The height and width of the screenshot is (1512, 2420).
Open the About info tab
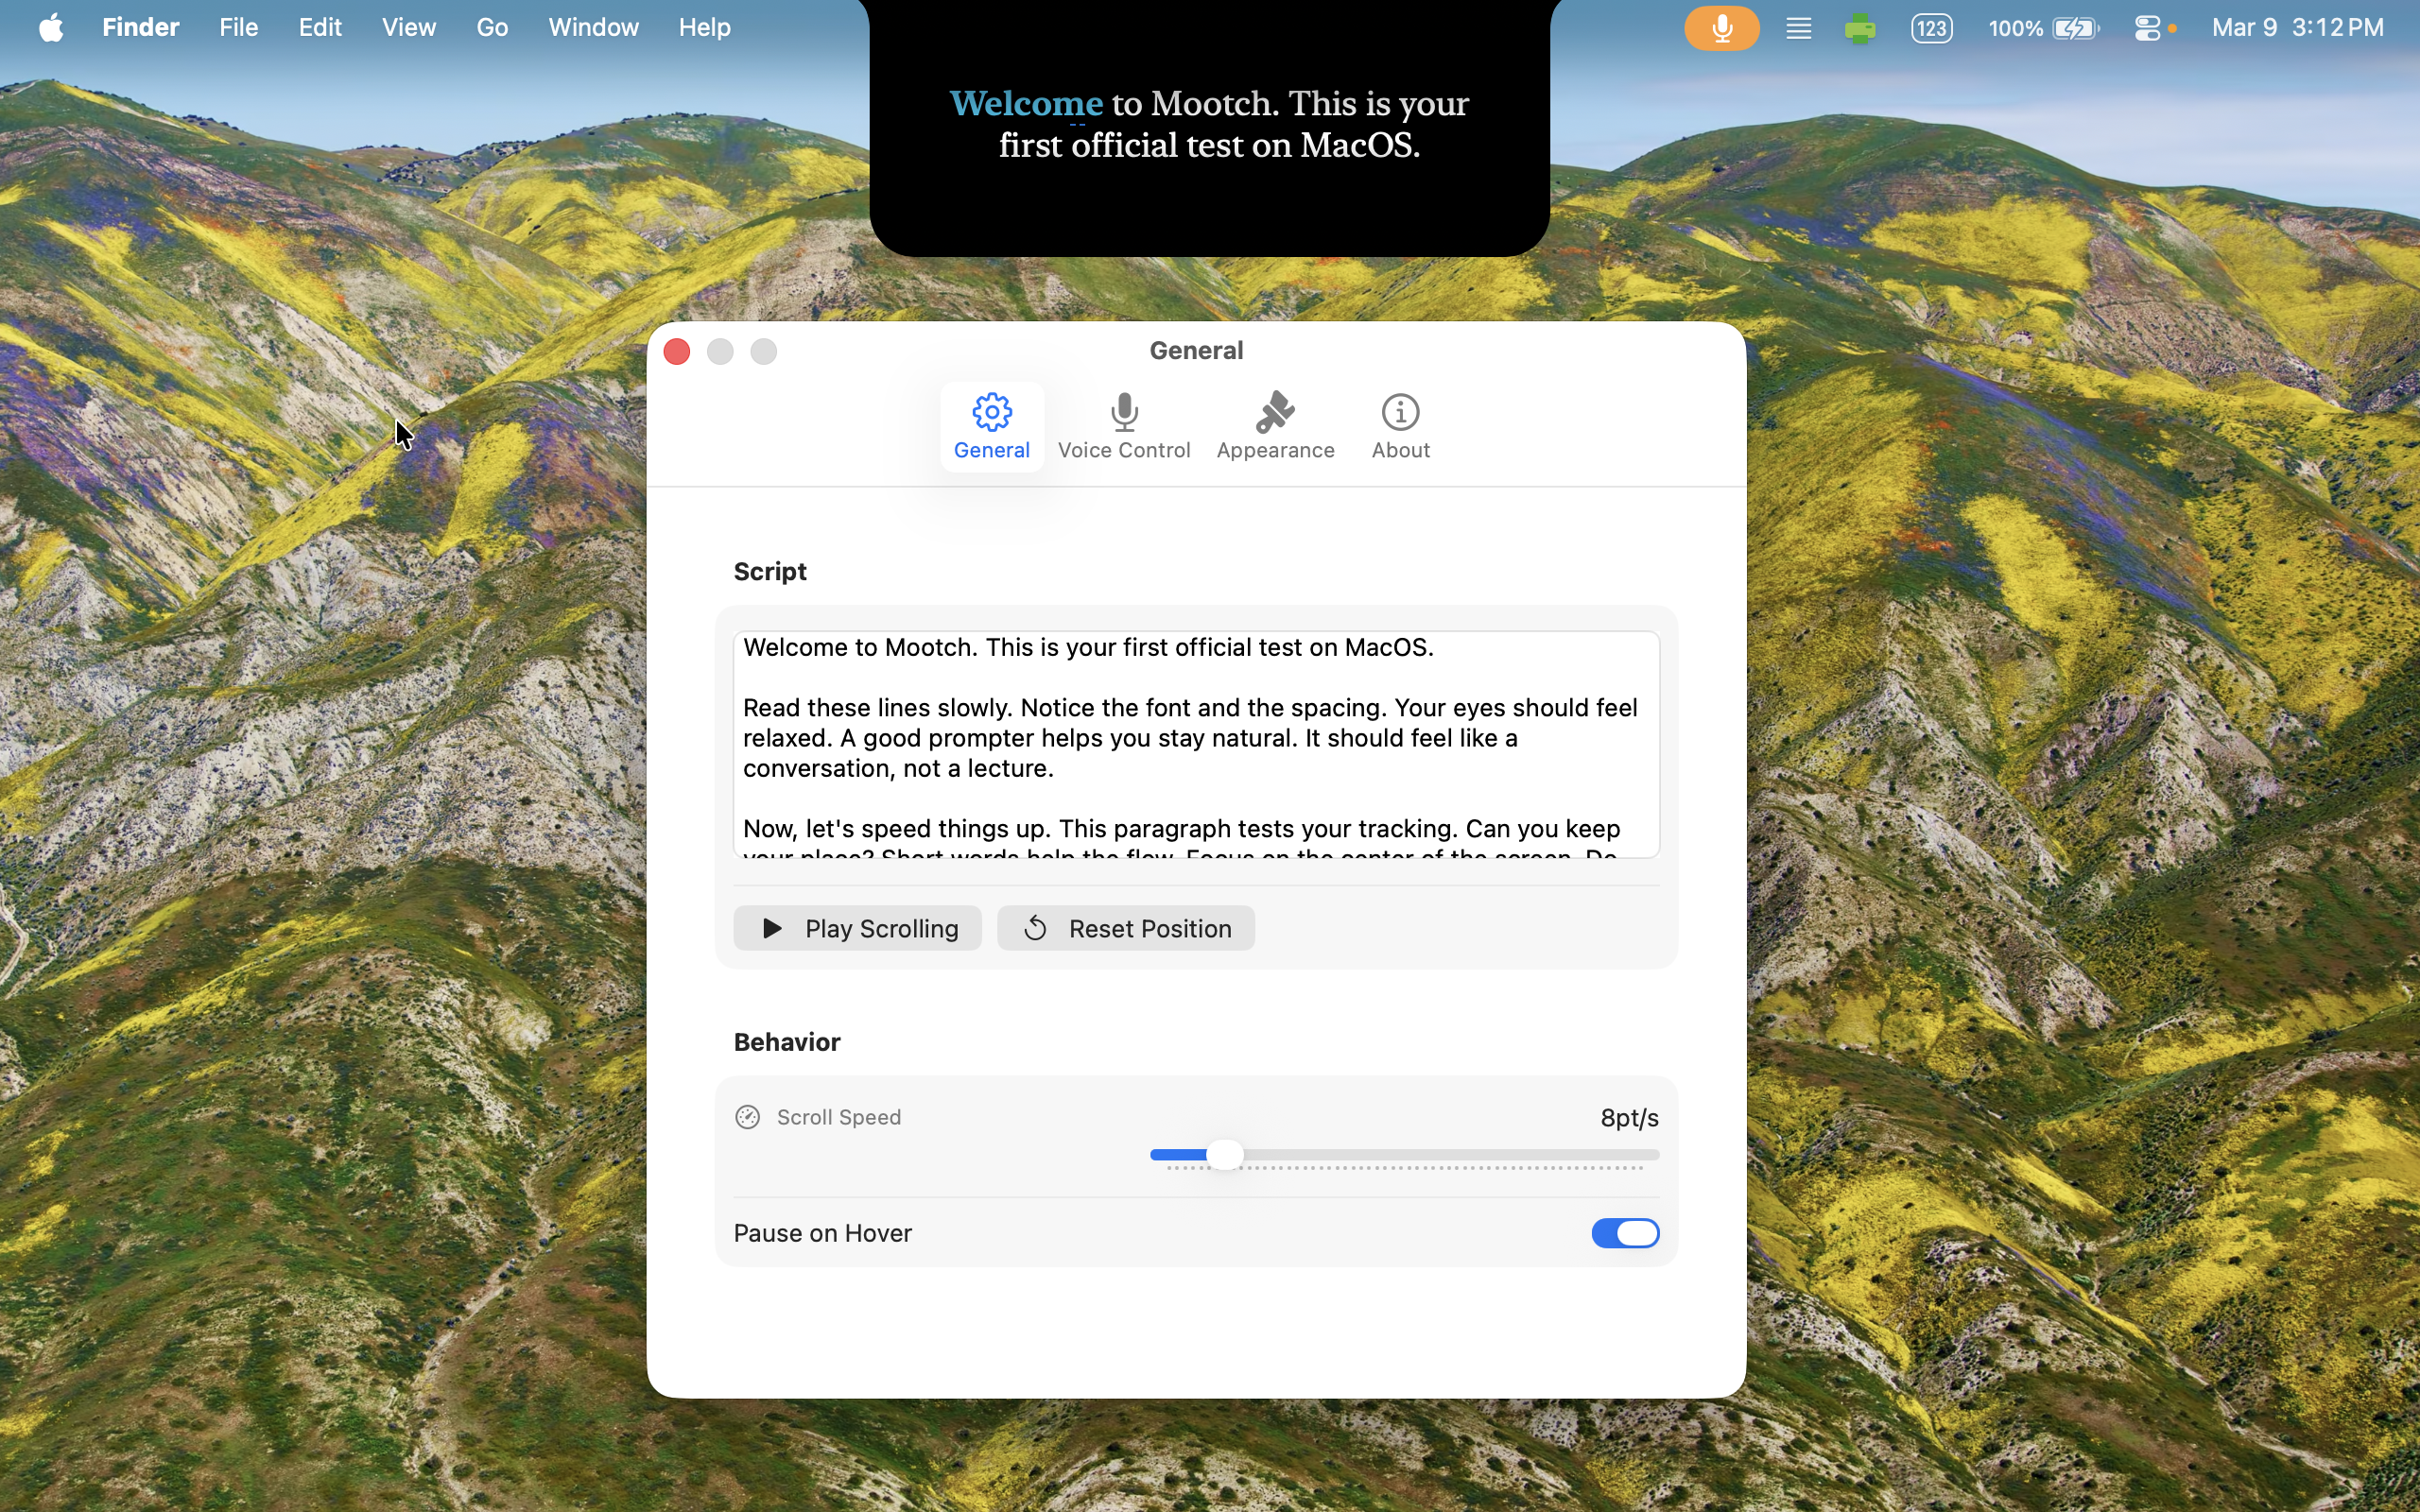[x=1400, y=426]
